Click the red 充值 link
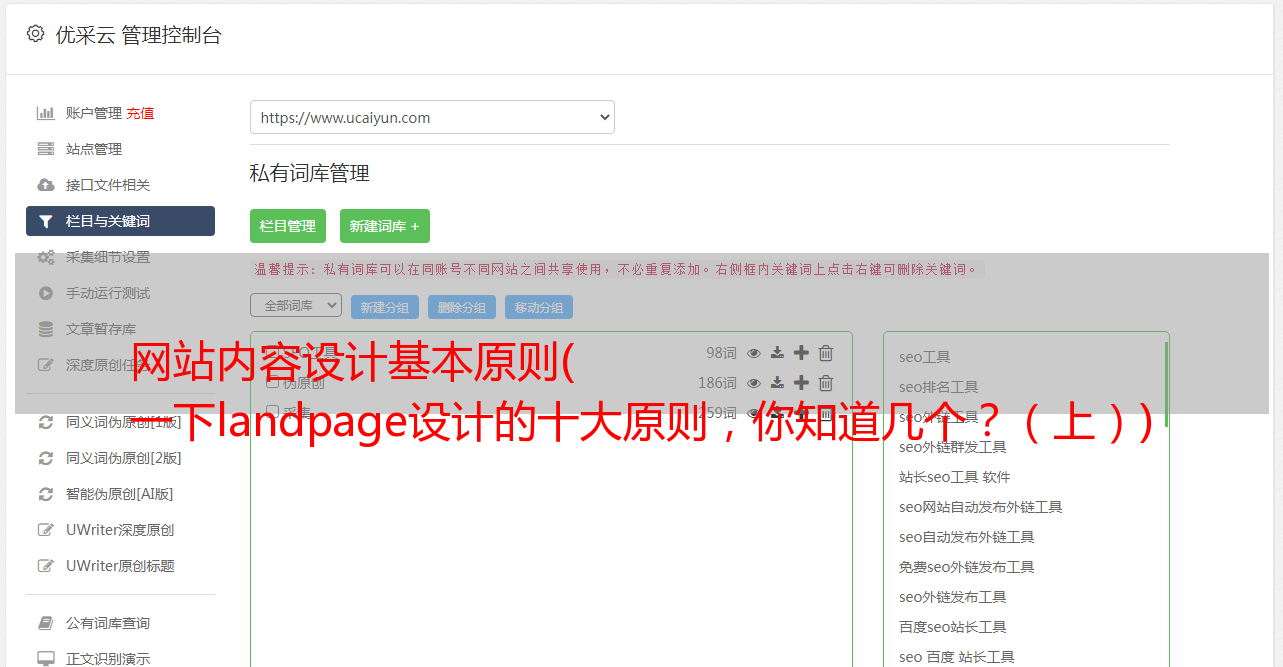The height and width of the screenshot is (667, 1283). (x=141, y=113)
